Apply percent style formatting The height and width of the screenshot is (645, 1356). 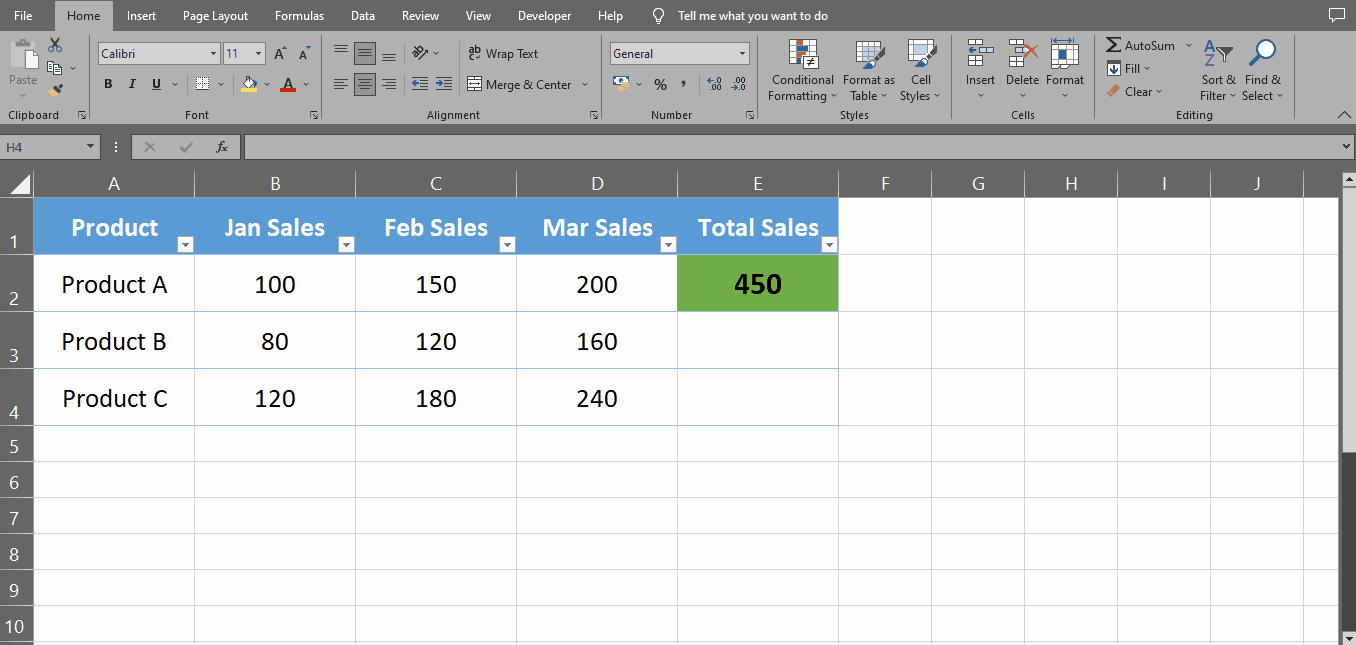coord(660,85)
